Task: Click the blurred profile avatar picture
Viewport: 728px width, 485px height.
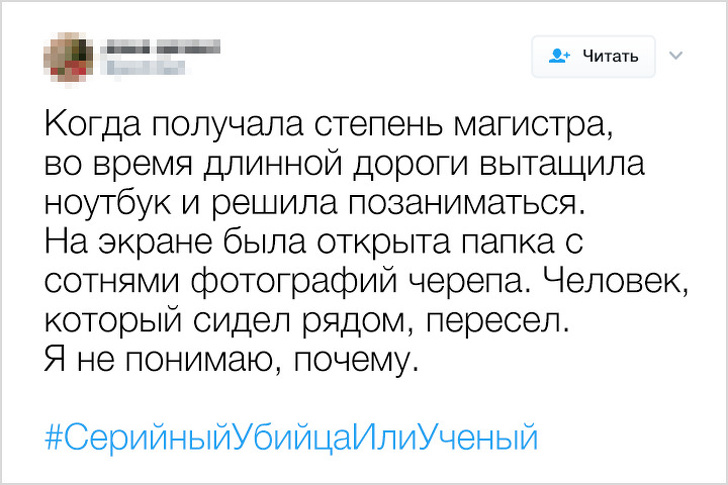Action: 70,58
